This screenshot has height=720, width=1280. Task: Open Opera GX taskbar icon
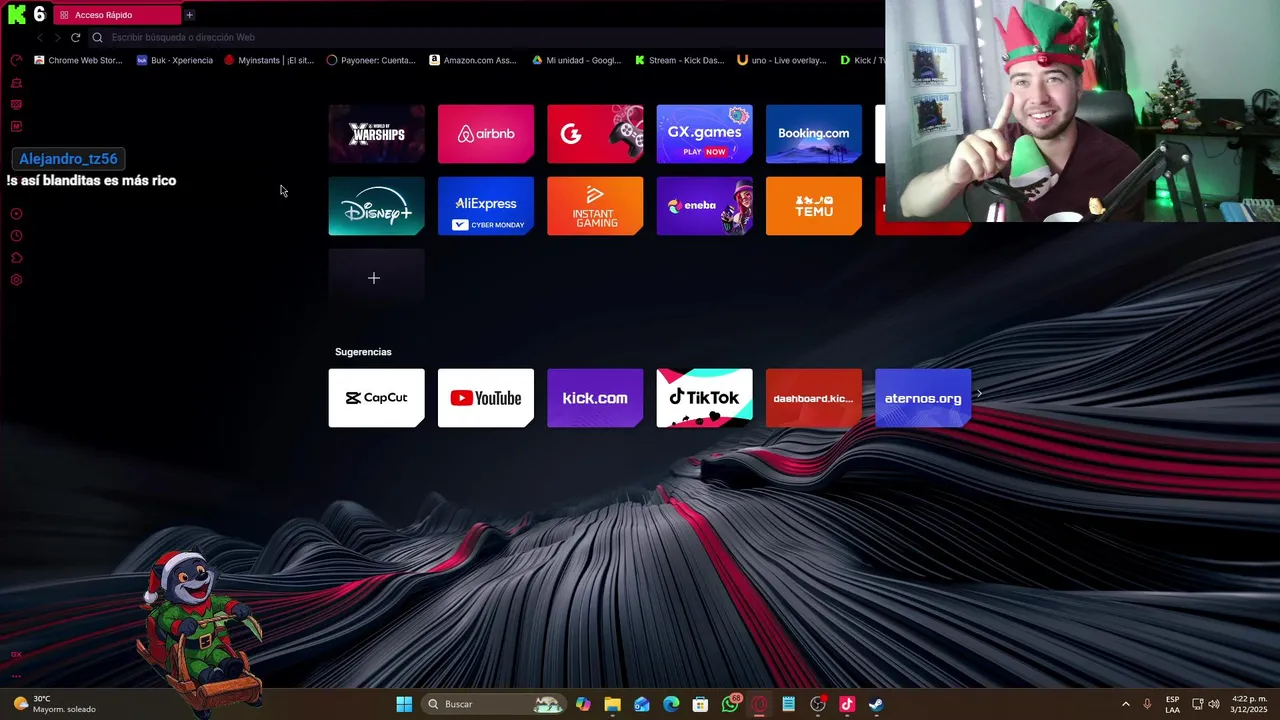[x=759, y=704]
